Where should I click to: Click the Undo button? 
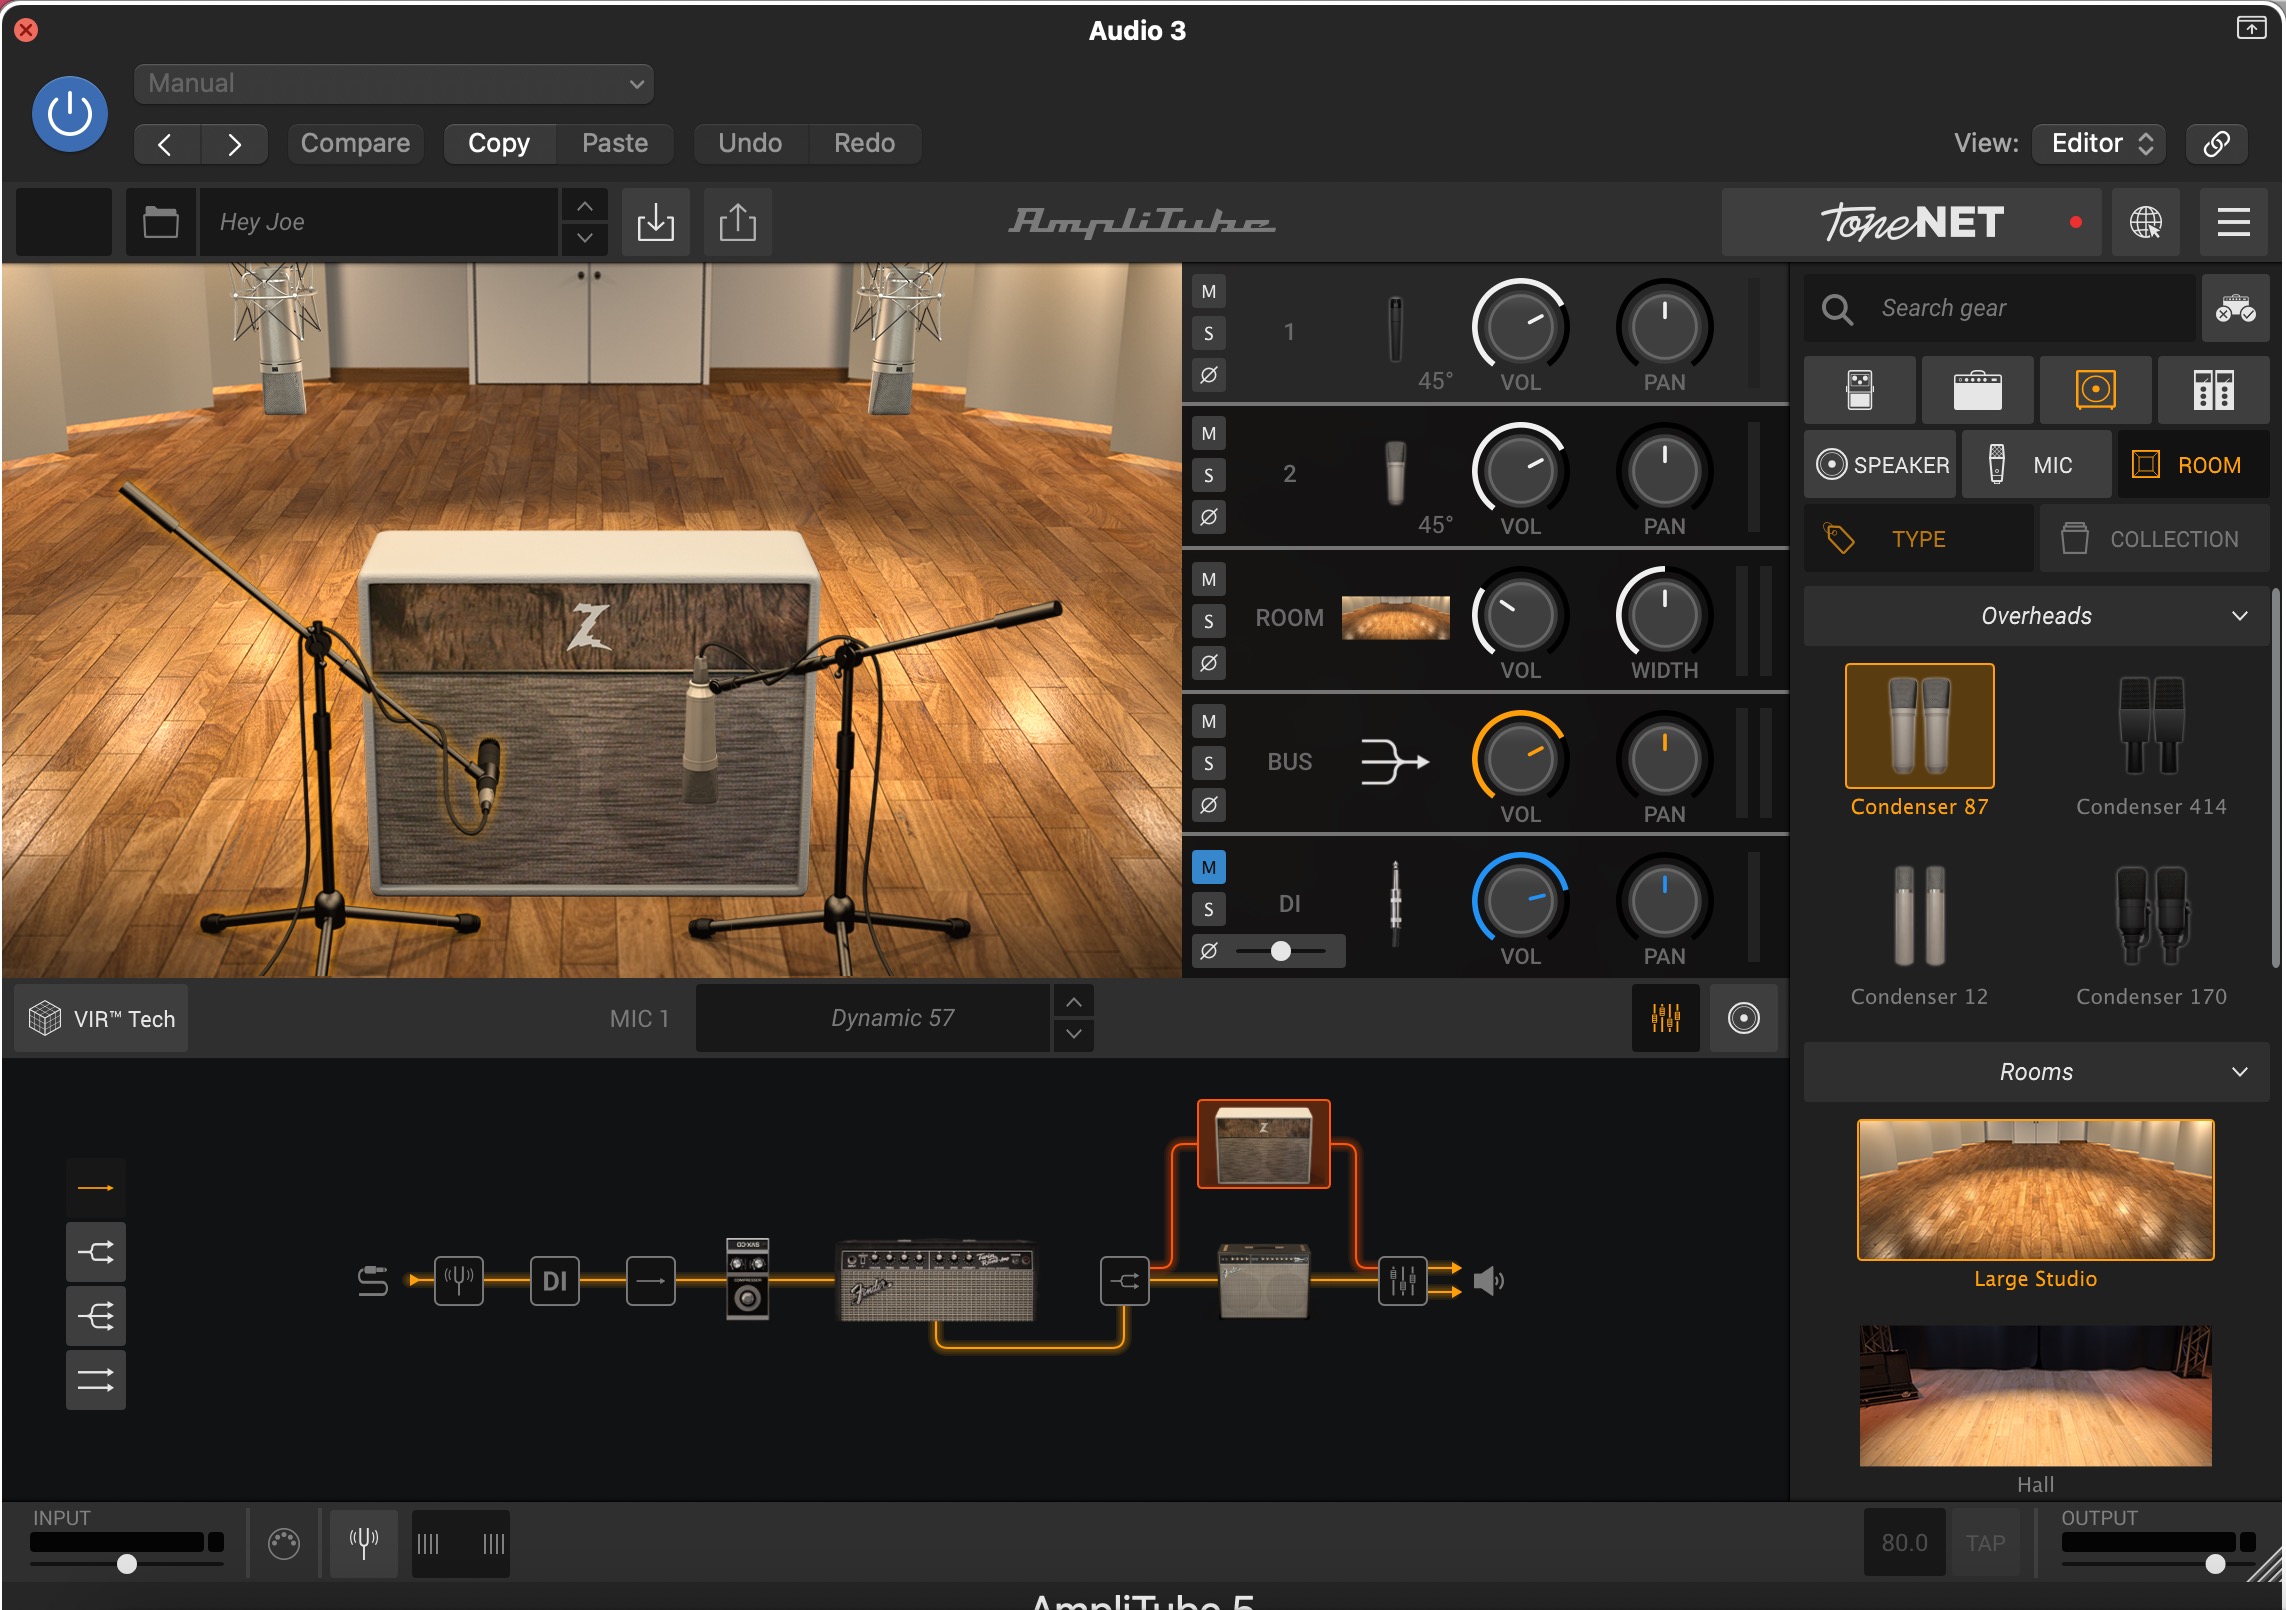click(750, 143)
